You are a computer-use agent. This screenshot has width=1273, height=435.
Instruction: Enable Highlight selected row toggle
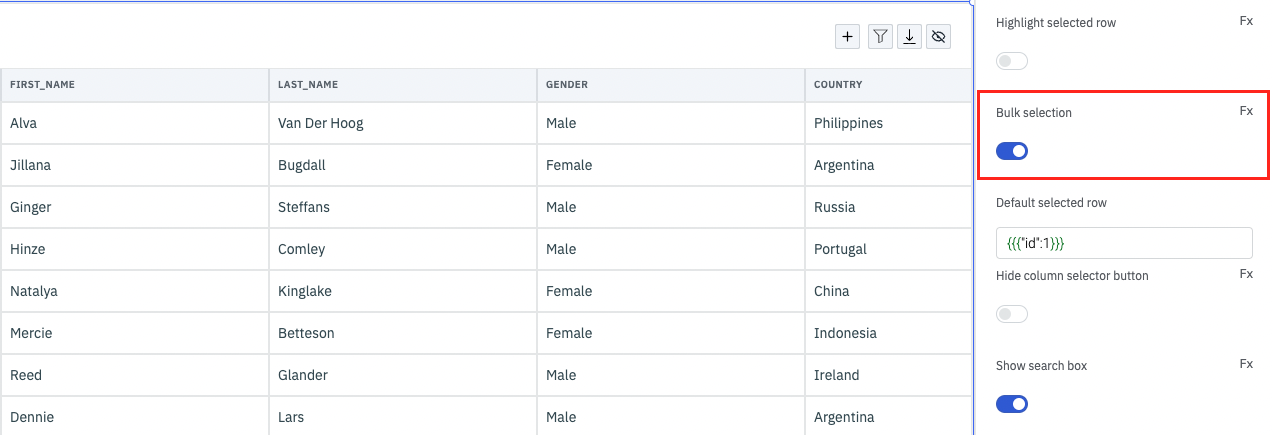[x=1012, y=62]
